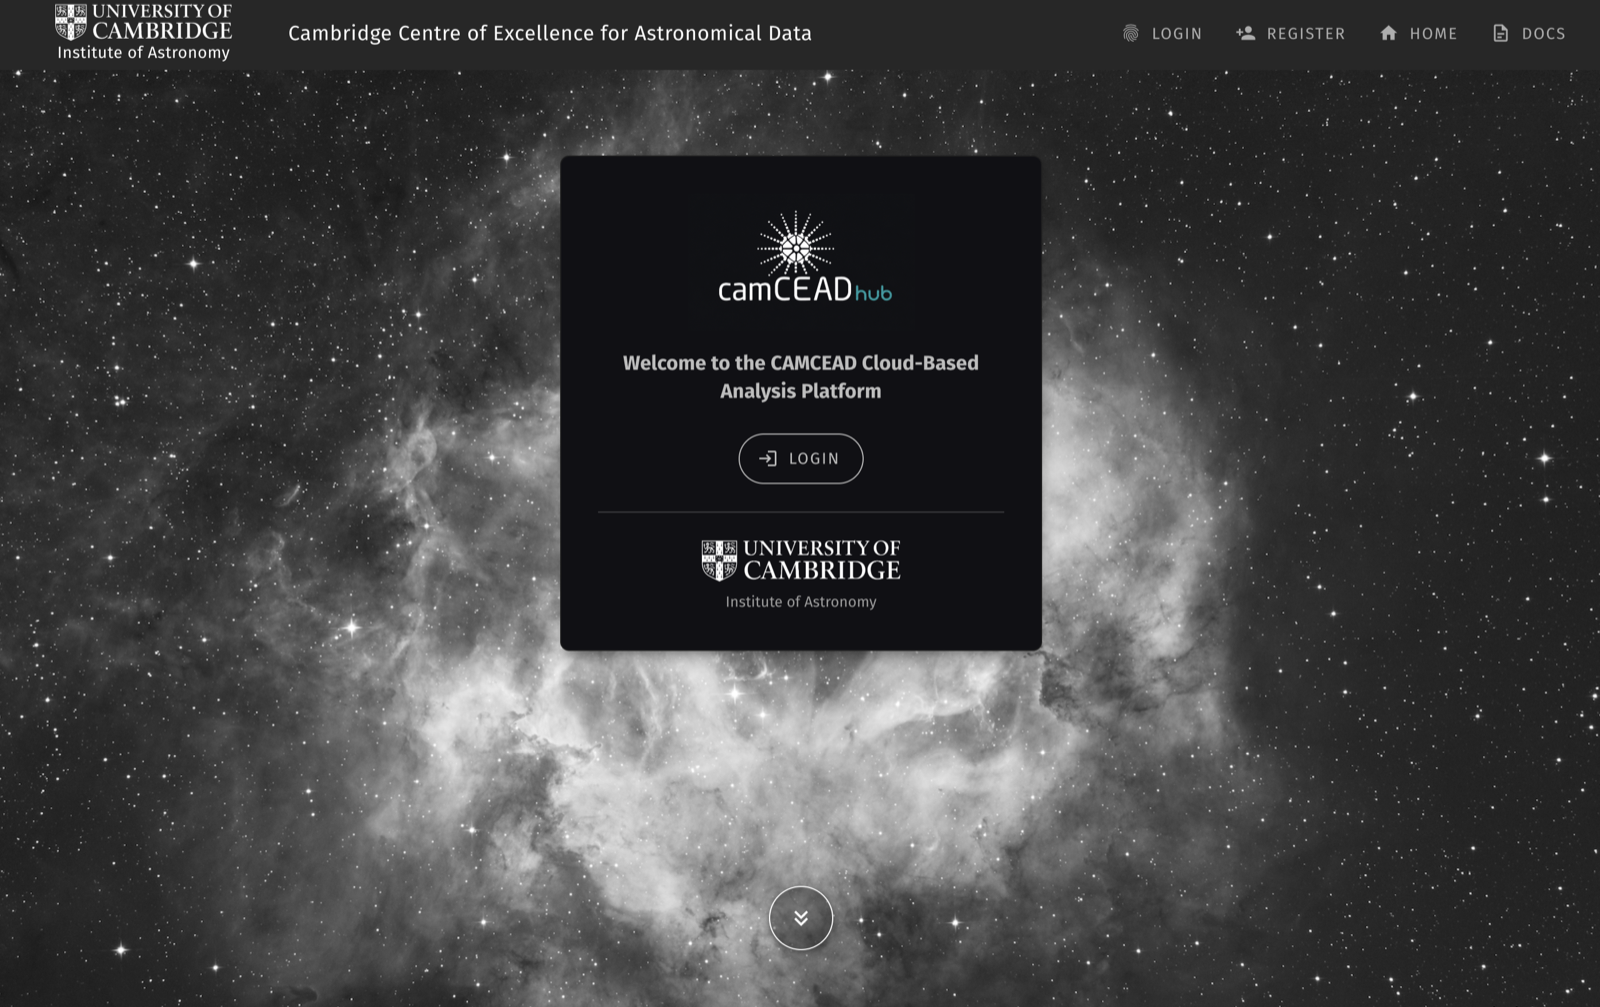Click the sign-in arrow icon inside the LOGIN button

pos(768,458)
